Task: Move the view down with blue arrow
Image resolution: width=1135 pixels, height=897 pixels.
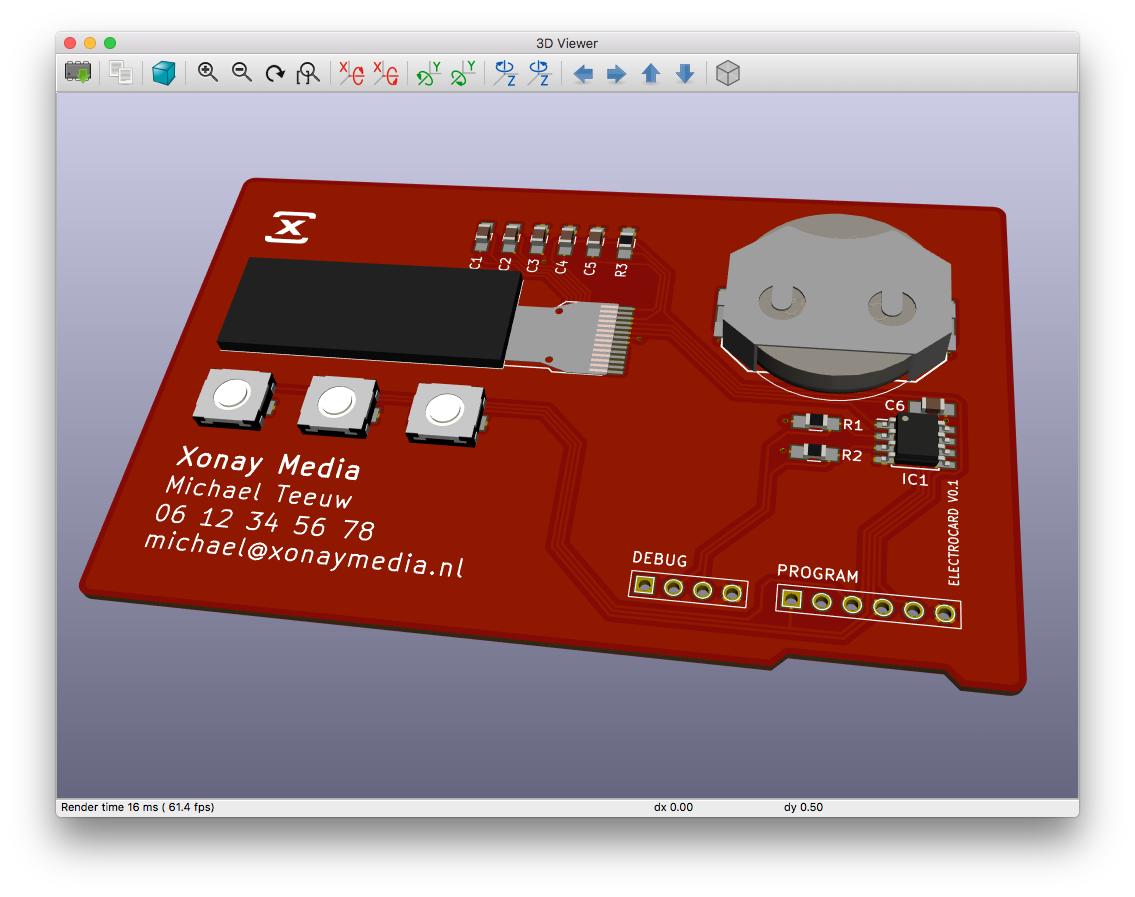Action: [x=685, y=74]
